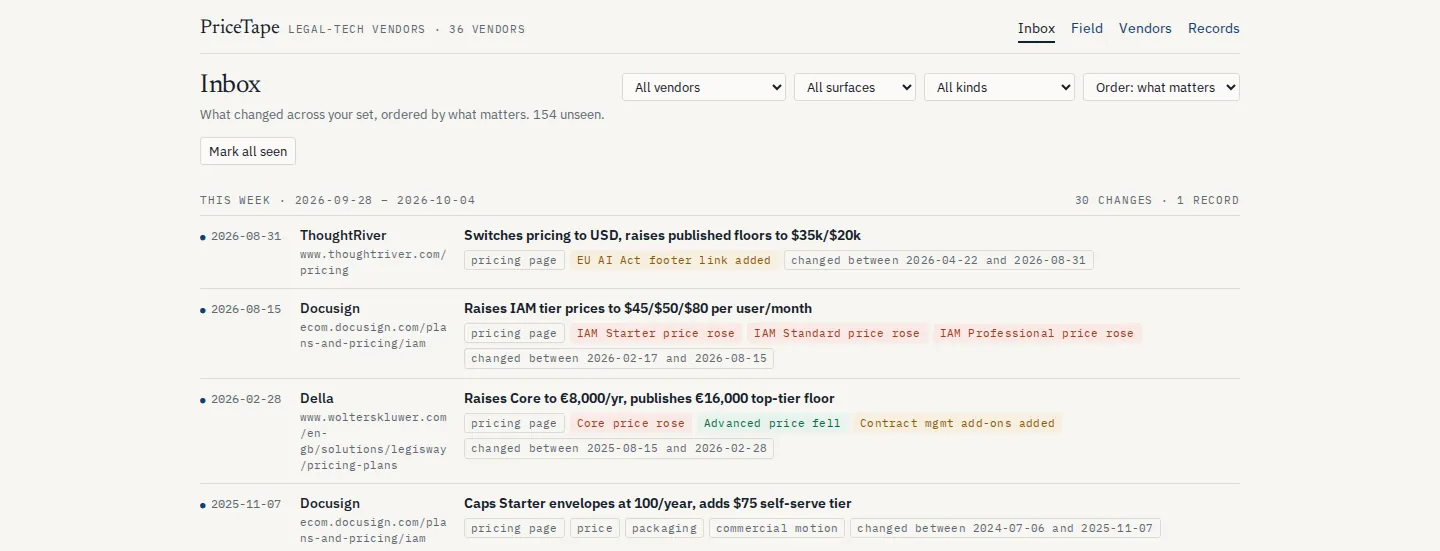
Task: Open Della Core €8,000/yr headline
Action: pyautogui.click(x=649, y=398)
